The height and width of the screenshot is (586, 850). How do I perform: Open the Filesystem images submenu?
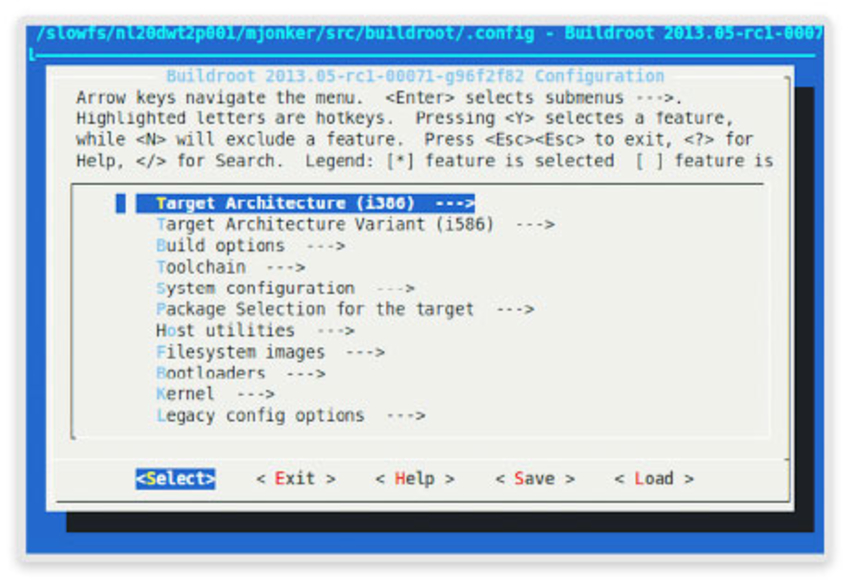(240, 352)
